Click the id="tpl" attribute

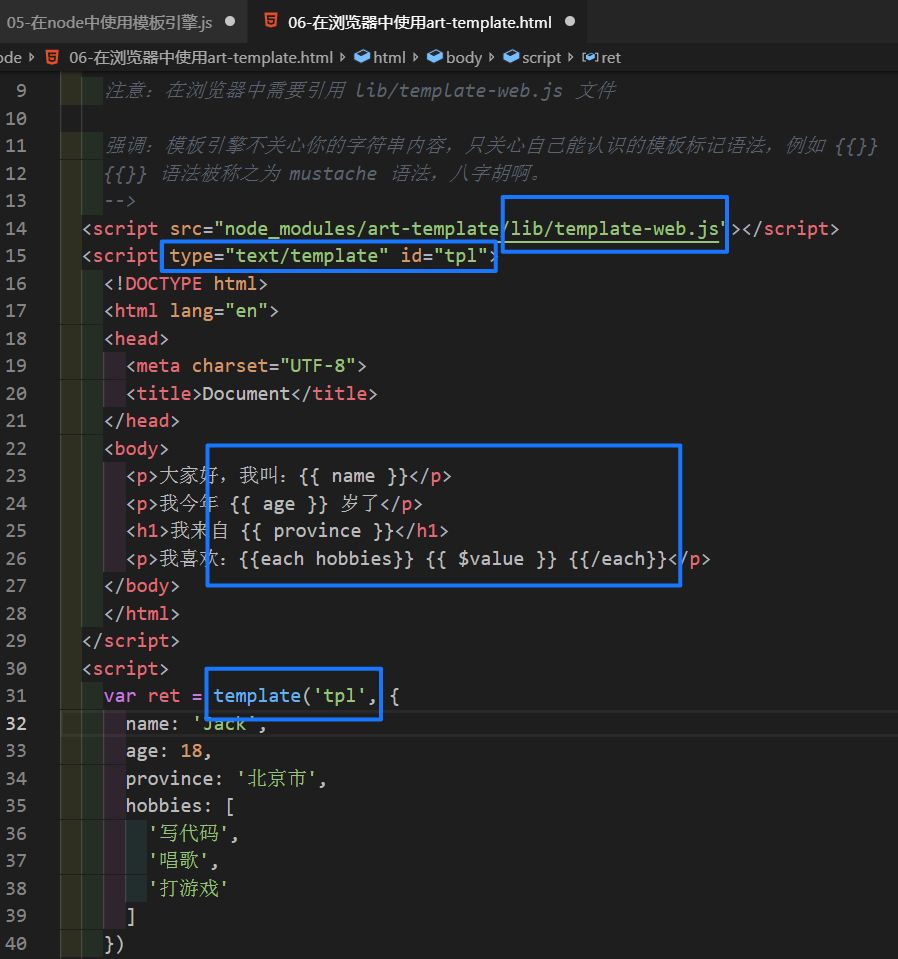[x=444, y=256]
